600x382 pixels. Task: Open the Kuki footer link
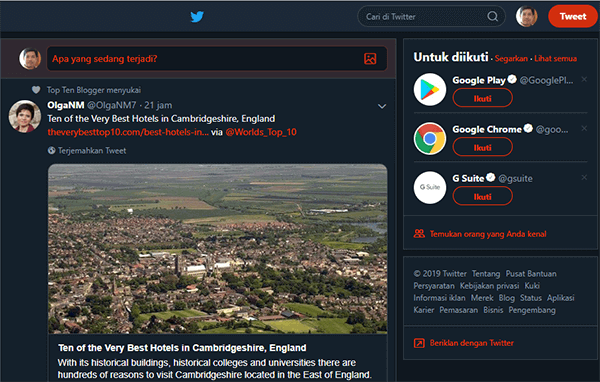532,286
